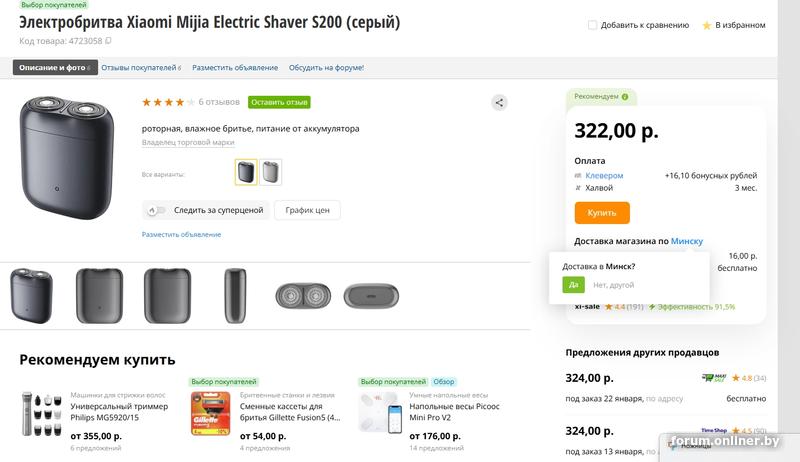Tick Добавить к сравнению checkbox
Image resolution: width=800 pixels, height=462 pixels.
coord(593,25)
